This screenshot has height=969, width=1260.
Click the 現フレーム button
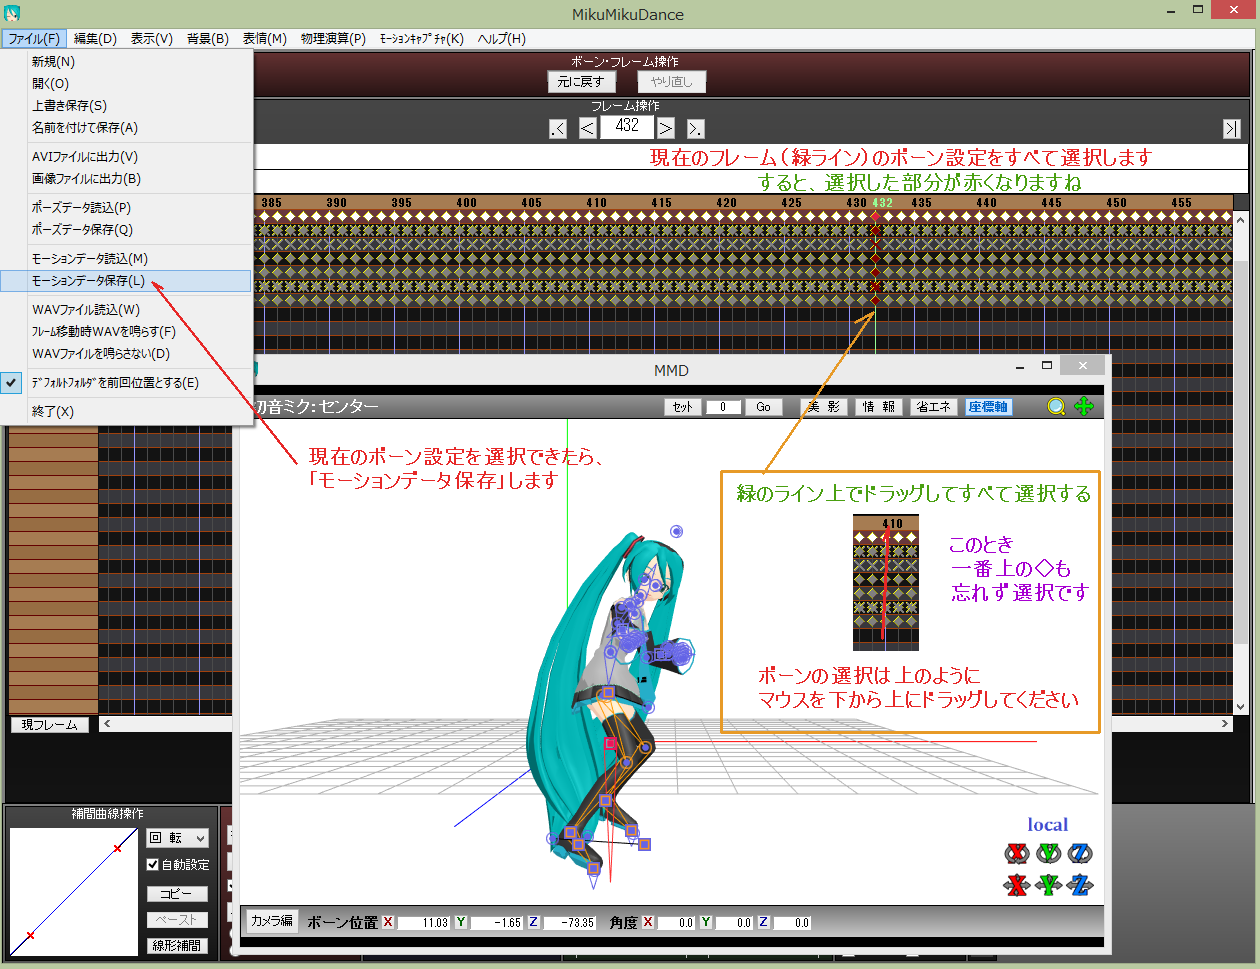coord(50,725)
